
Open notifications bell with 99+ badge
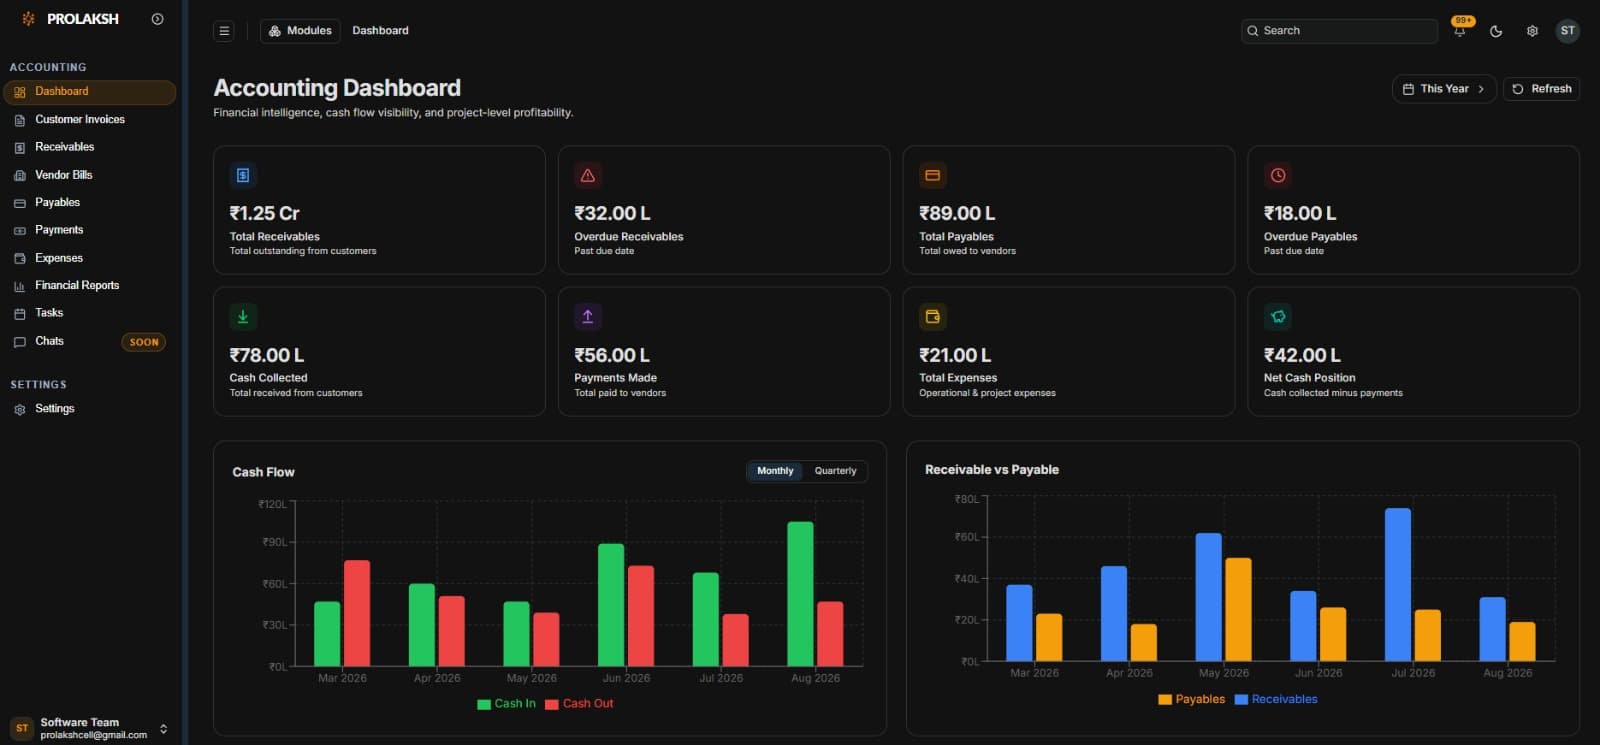pyautogui.click(x=1460, y=29)
